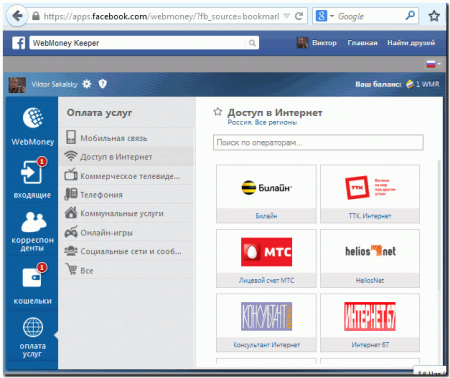Choose the Интернет 67 operator tile

370,323
